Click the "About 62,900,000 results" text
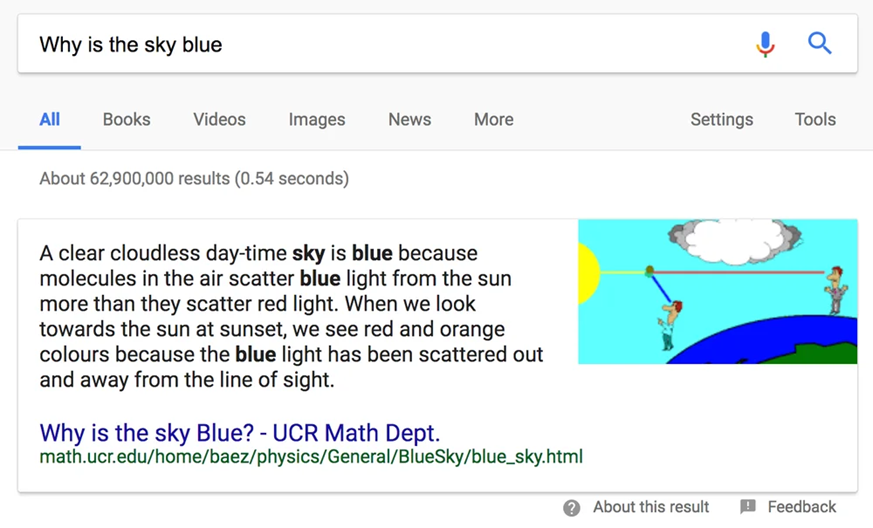Viewport: 873px width, 528px height. (194, 179)
